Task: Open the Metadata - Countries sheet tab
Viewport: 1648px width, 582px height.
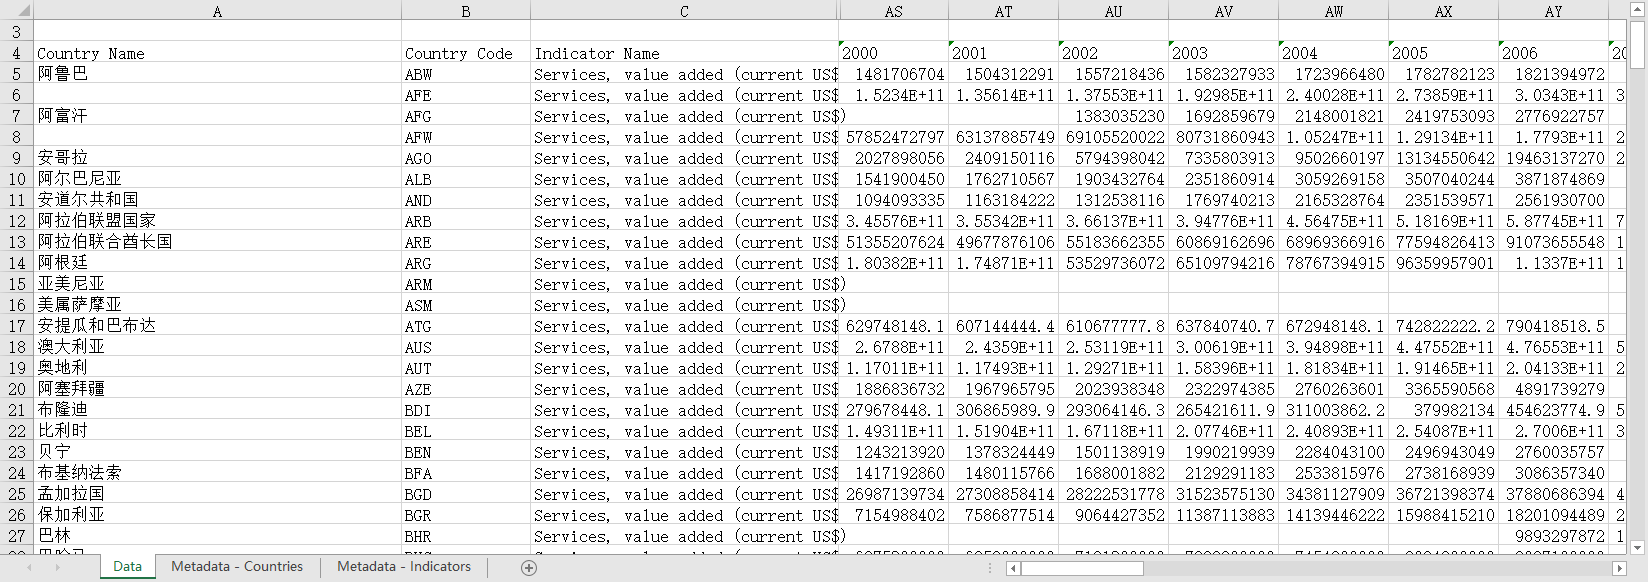Action: (x=237, y=566)
